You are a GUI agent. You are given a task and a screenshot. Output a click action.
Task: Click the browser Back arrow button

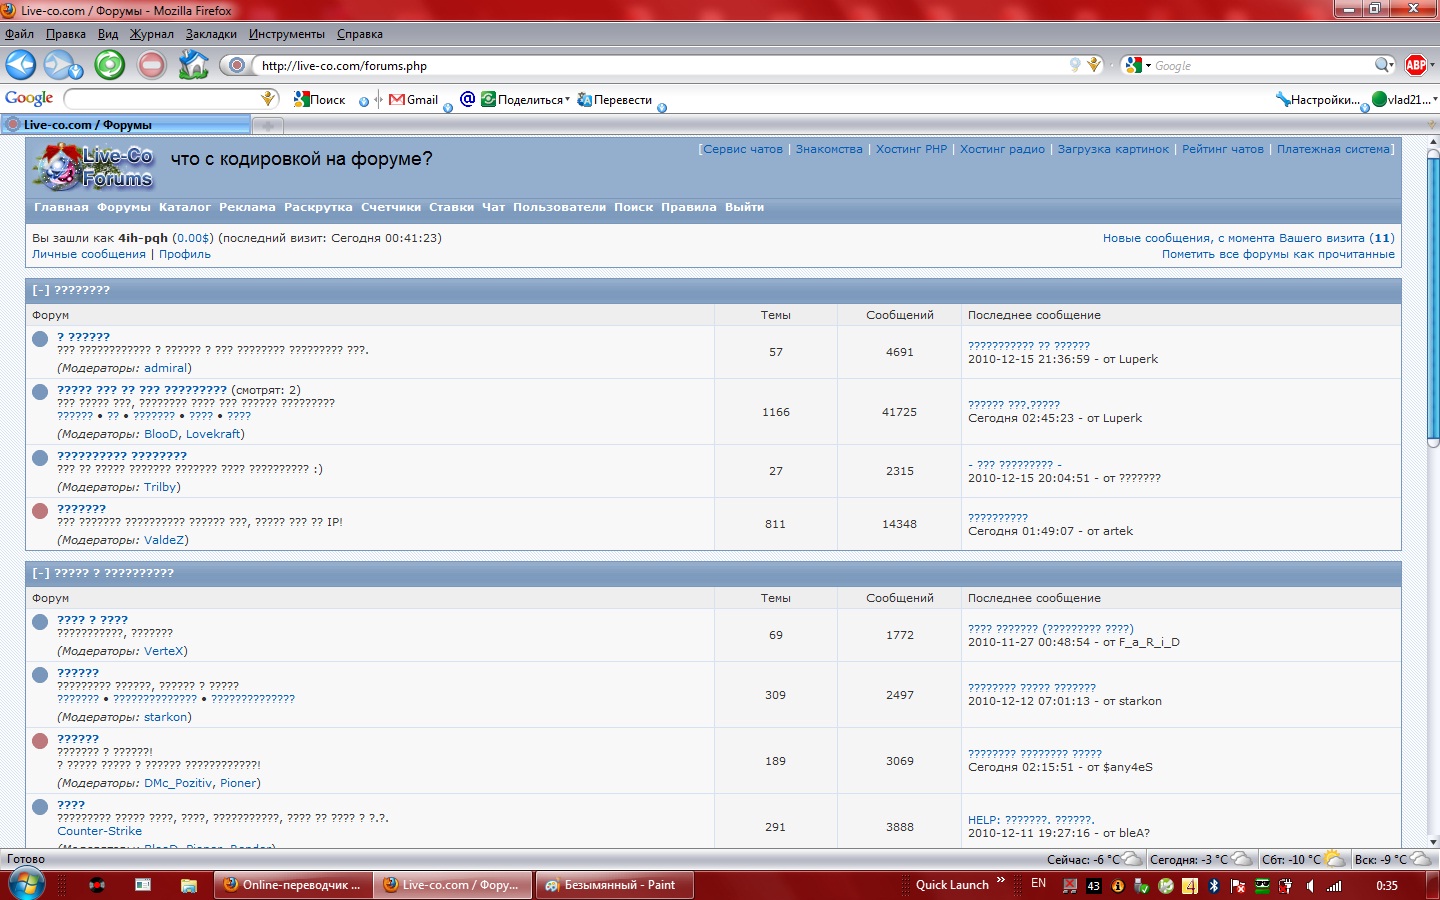click(x=21, y=65)
